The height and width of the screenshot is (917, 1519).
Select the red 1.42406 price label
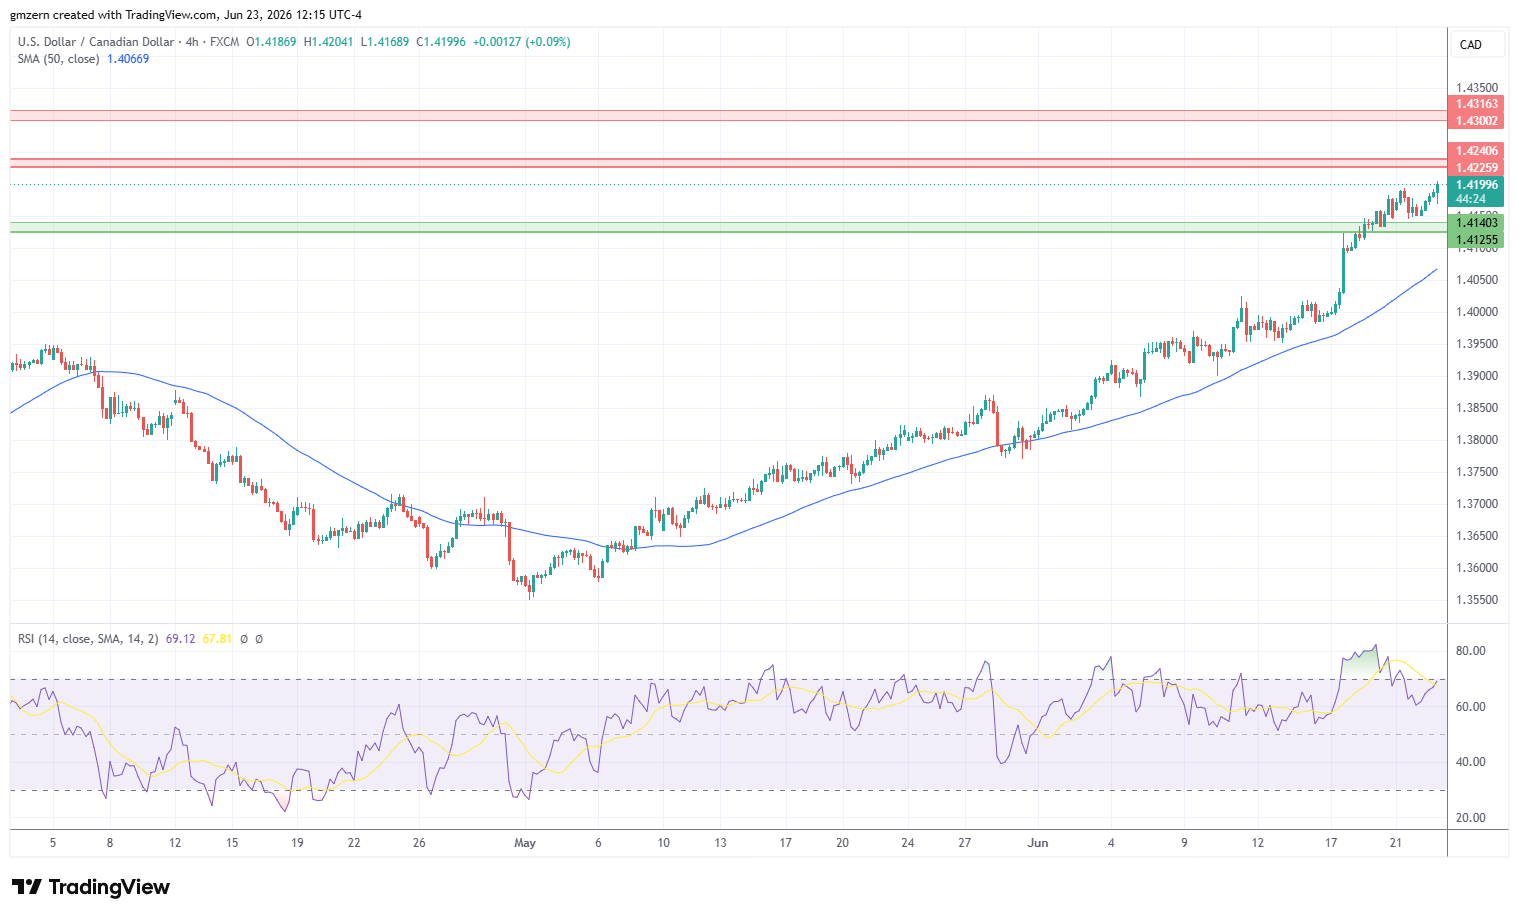pyautogui.click(x=1476, y=151)
